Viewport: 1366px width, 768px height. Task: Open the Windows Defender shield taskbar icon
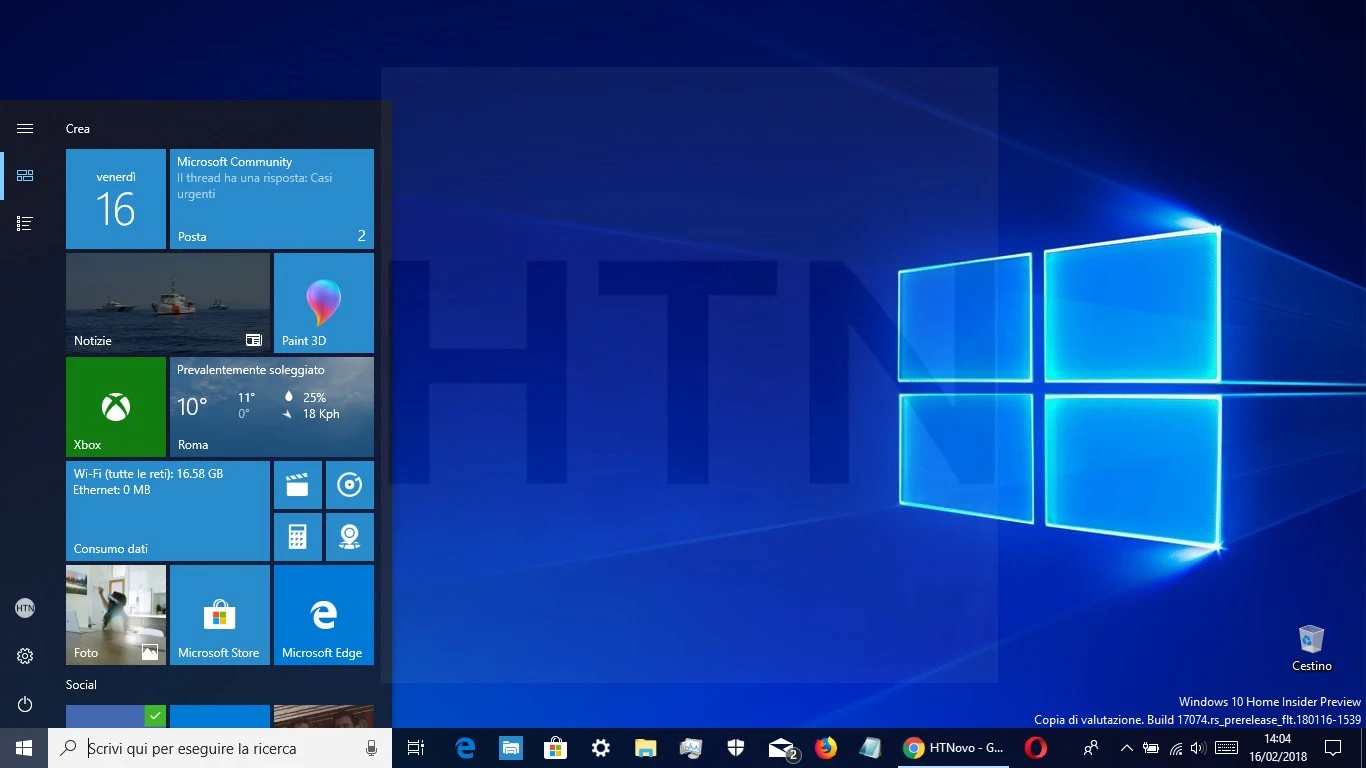(736, 748)
